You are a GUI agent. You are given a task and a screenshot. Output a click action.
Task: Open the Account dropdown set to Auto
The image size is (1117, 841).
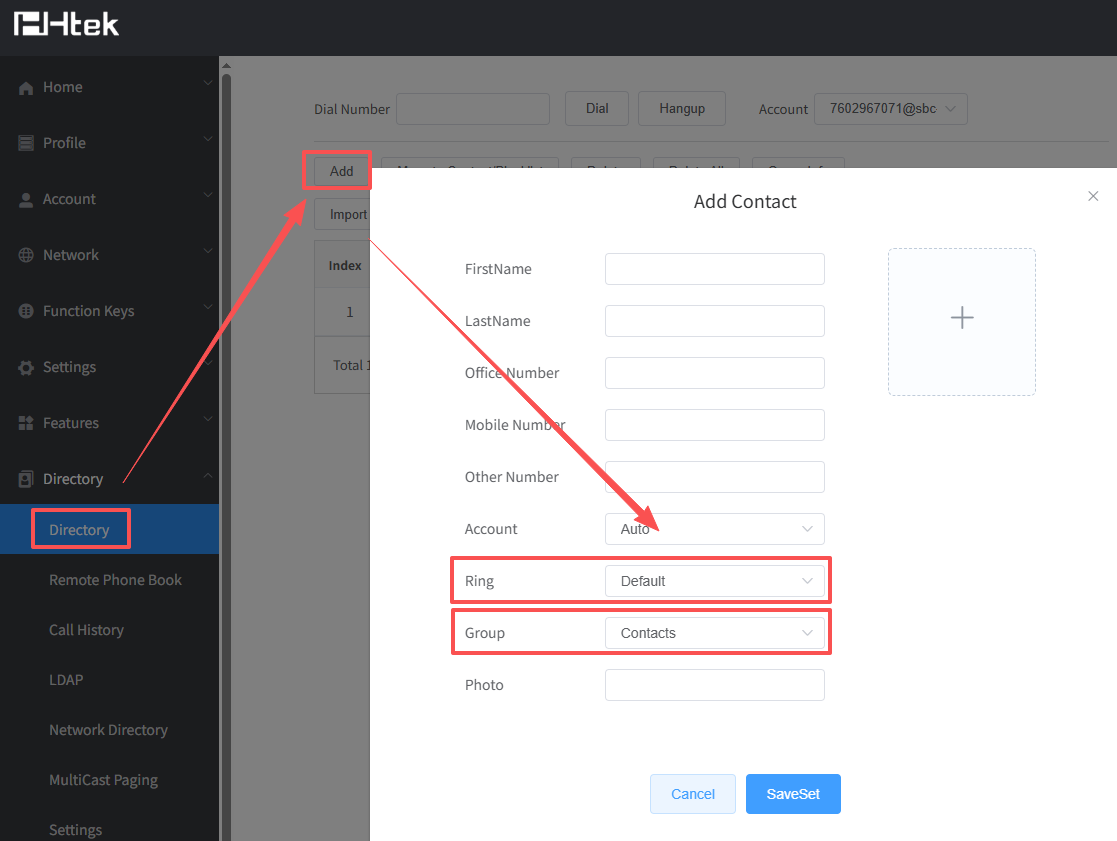pos(714,529)
